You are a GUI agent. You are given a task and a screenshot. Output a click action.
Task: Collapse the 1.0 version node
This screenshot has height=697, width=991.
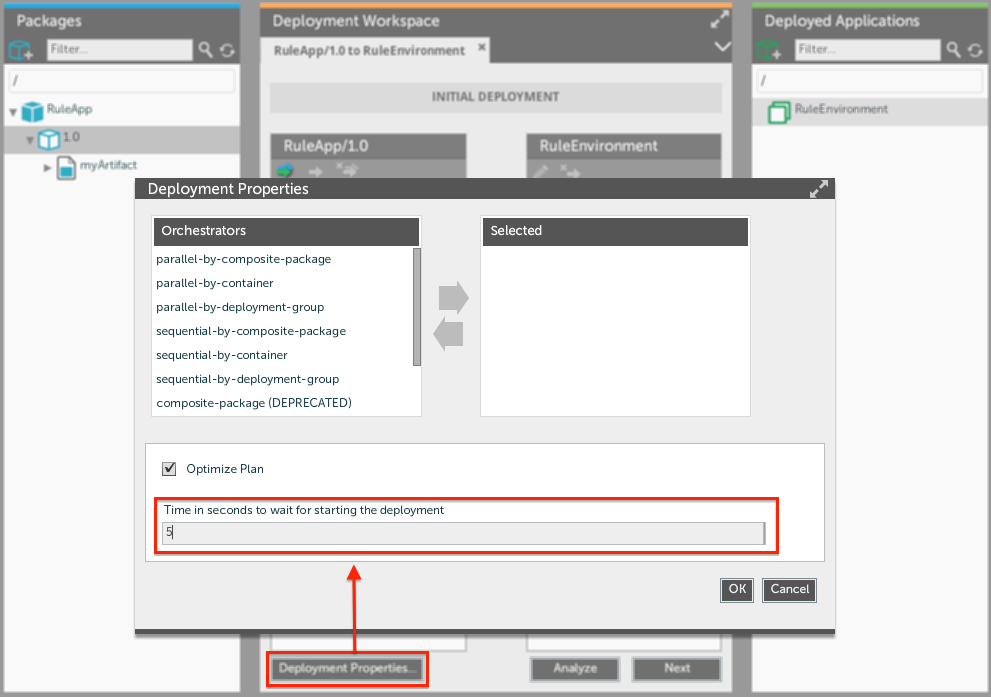[x=30, y=140]
